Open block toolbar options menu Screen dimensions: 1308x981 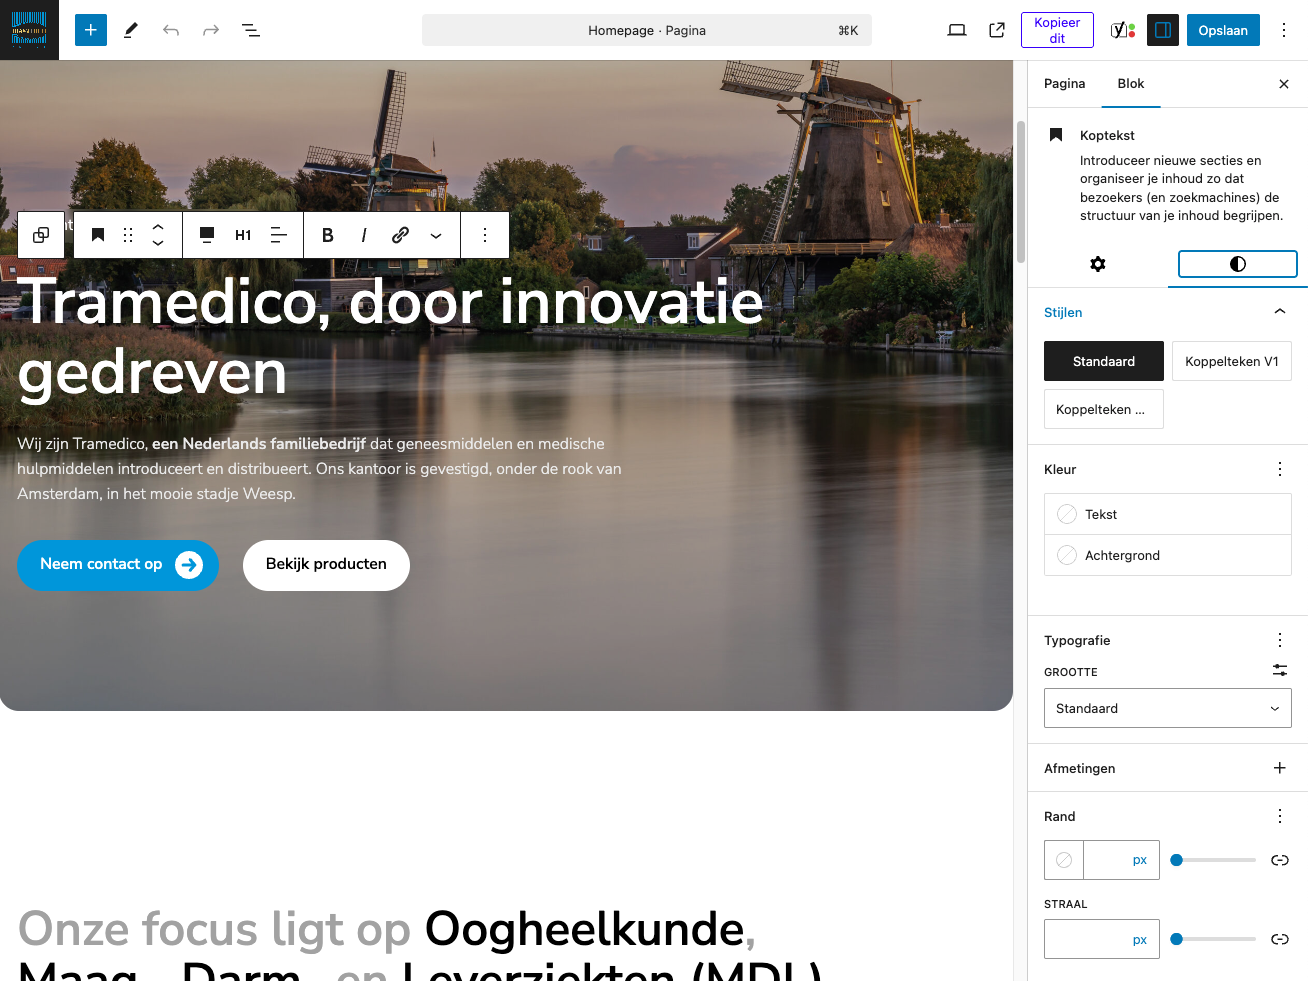point(485,235)
